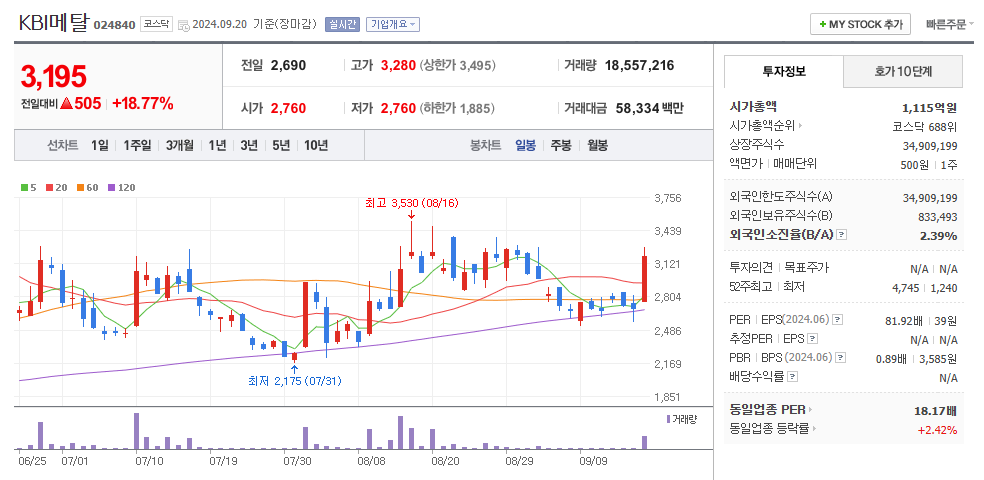Click the +18.77% price change percentage
Viewport: 984px width, 480px height.
[143, 104]
